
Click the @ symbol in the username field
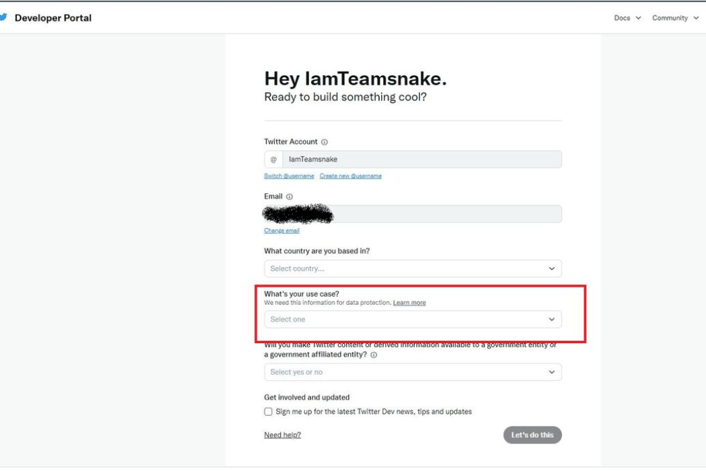(x=273, y=159)
